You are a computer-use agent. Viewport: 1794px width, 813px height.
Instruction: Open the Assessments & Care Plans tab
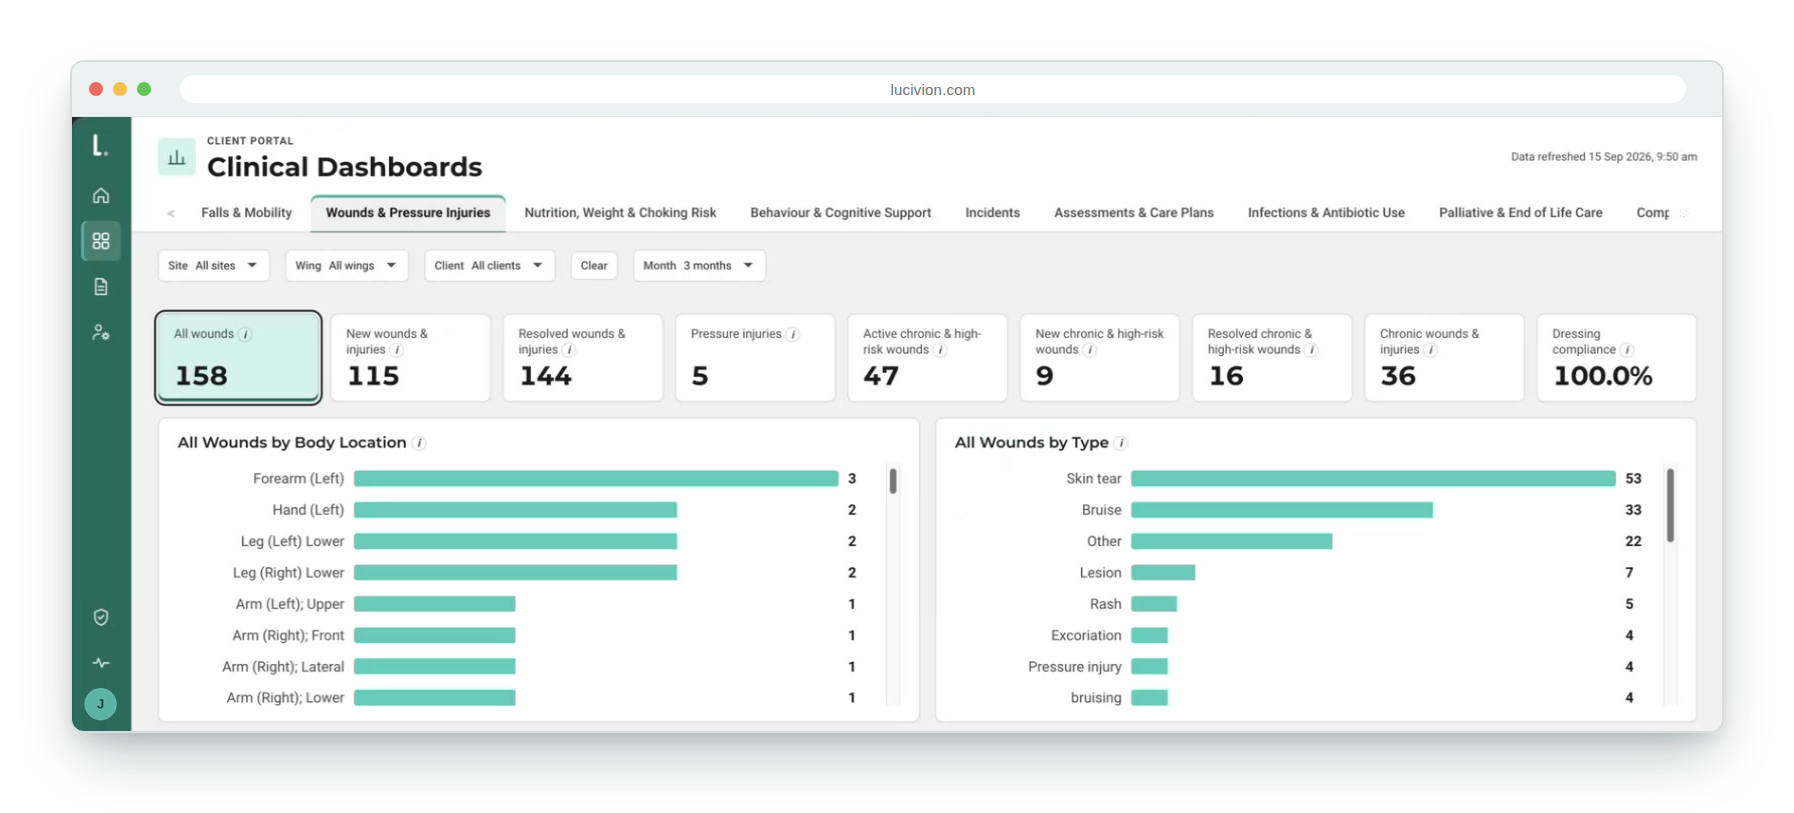tap(1133, 213)
